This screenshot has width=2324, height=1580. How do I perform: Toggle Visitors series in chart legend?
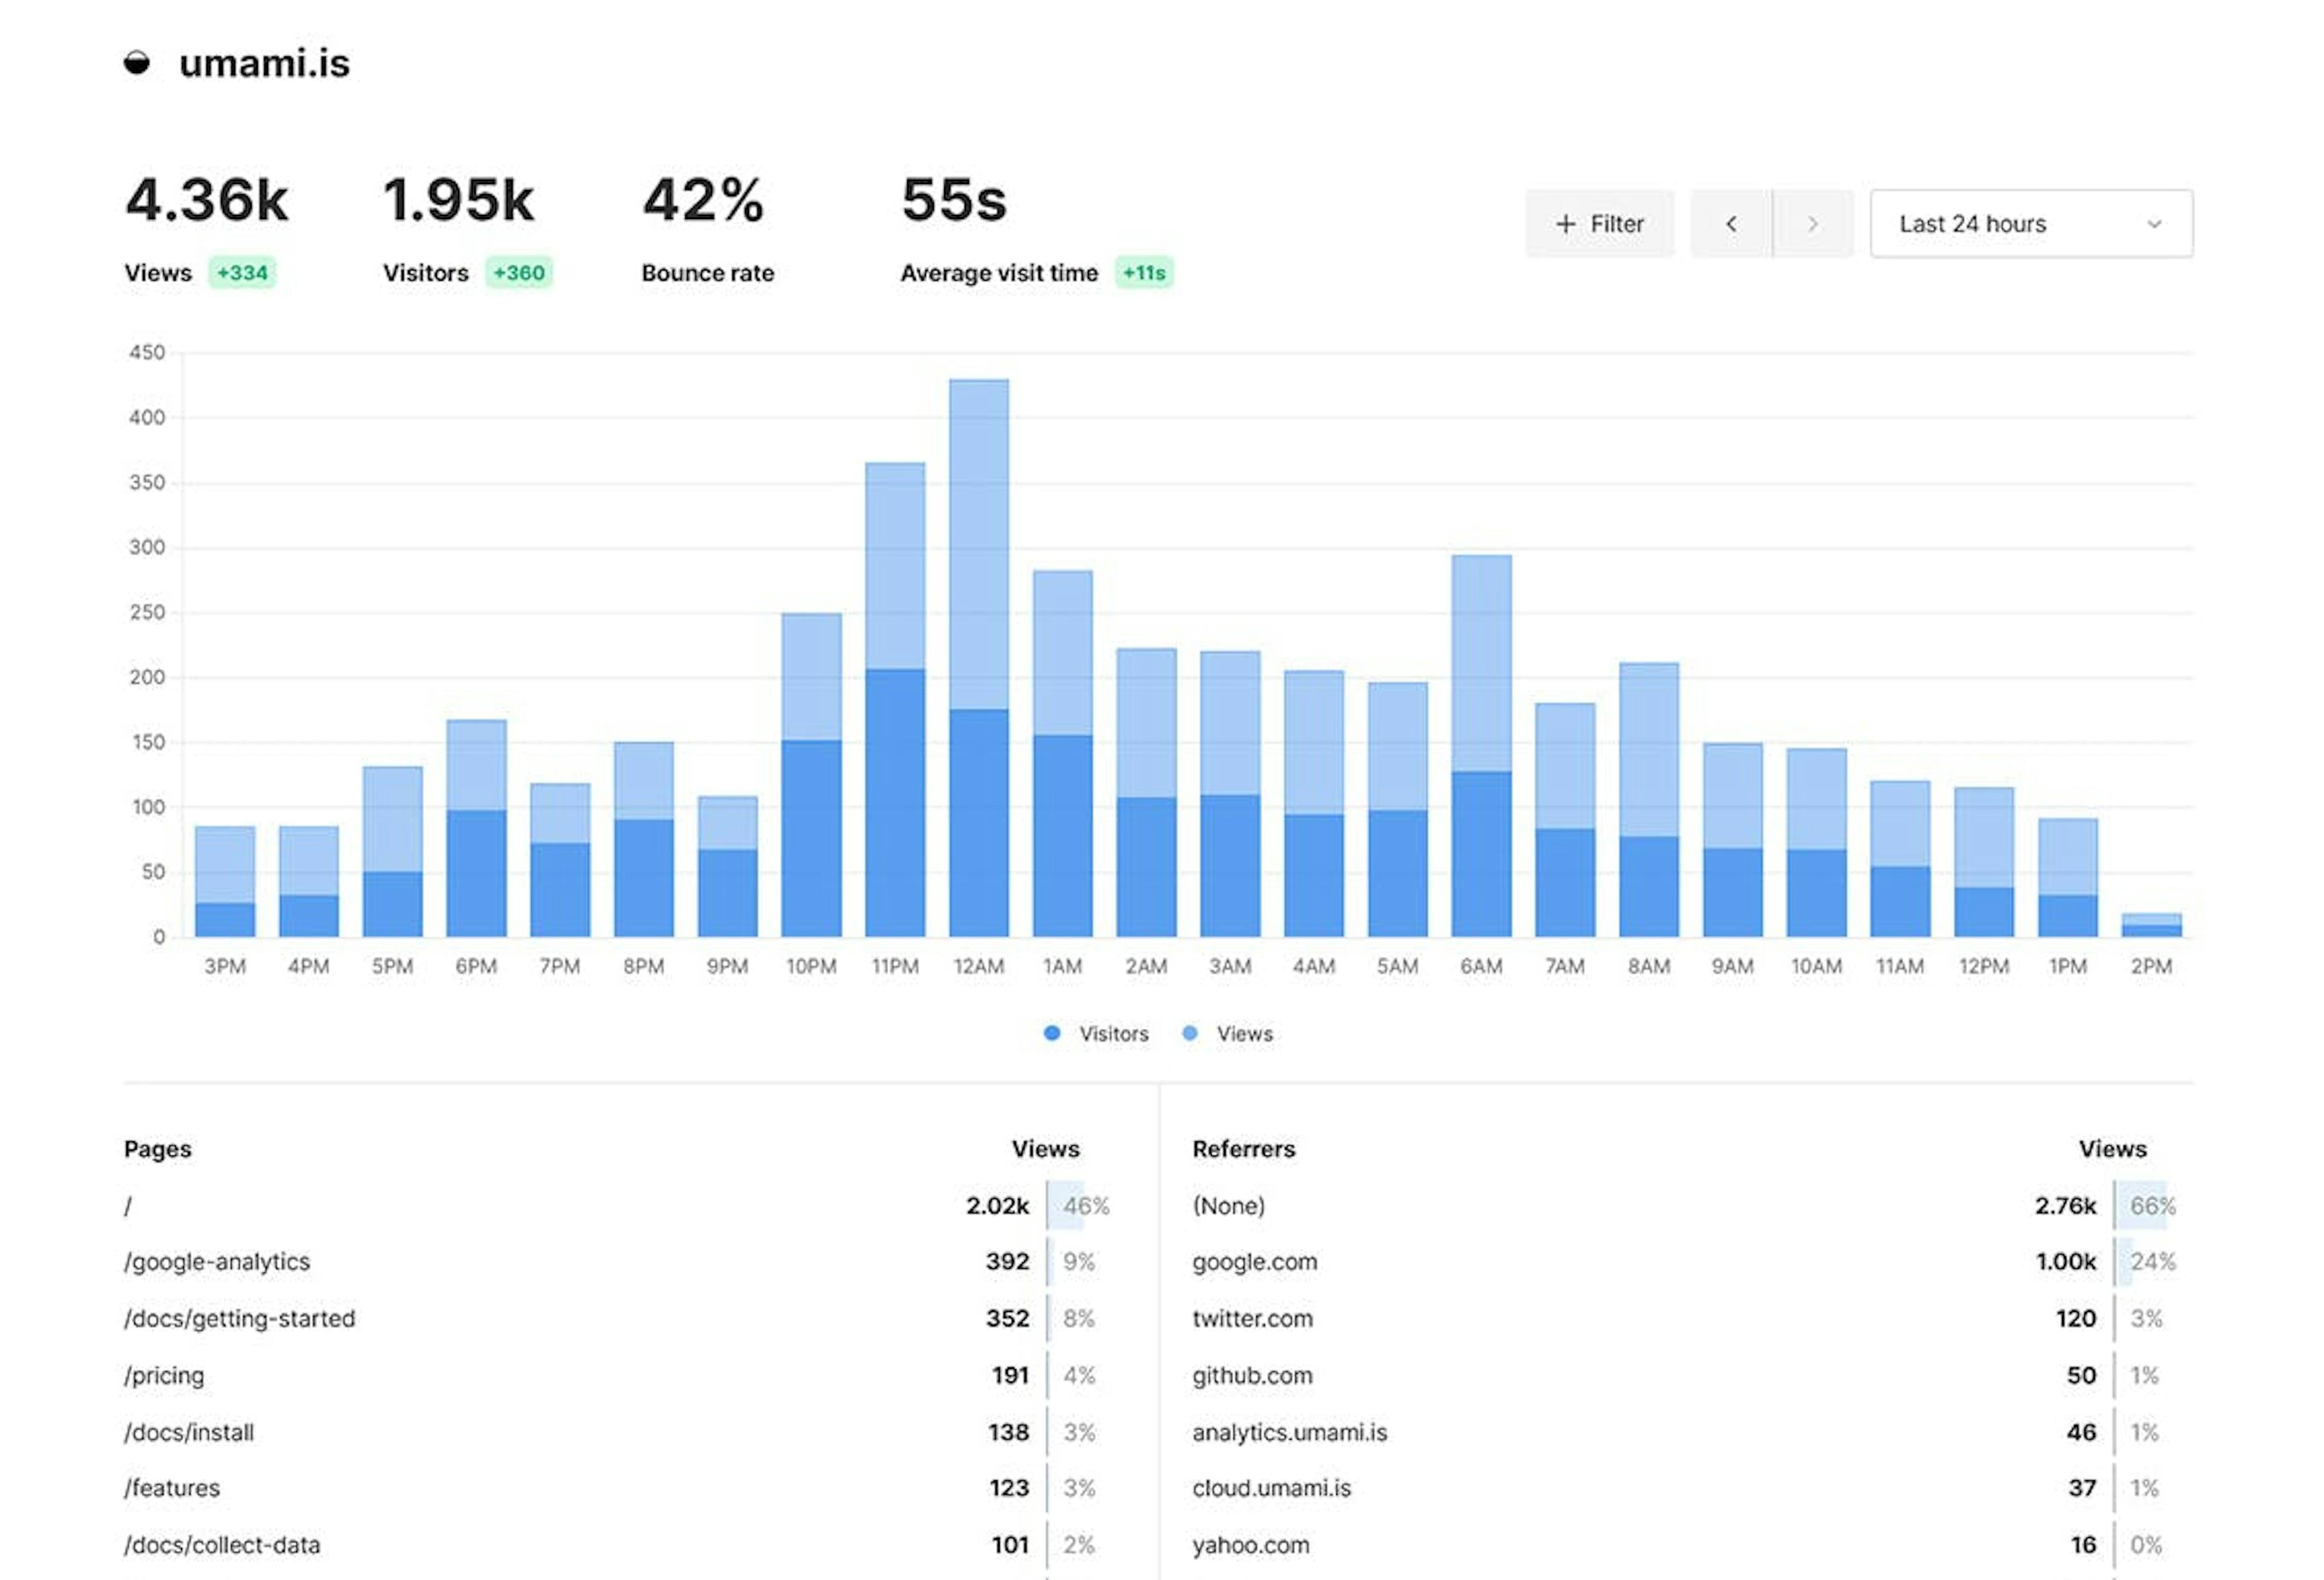pyautogui.click(x=1096, y=1034)
